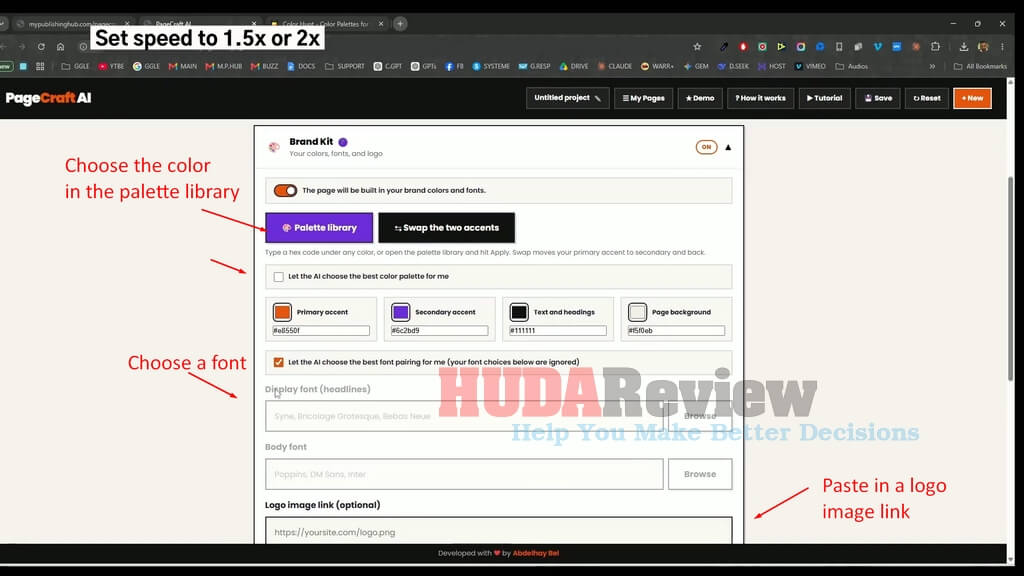1024x576 pixels.
Task: Save the current project
Action: click(878, 98)
